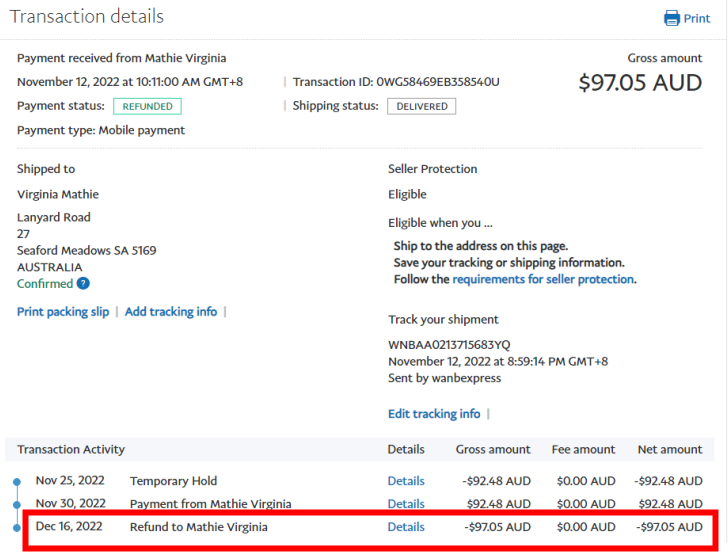728x559 pixels.
Task: Click the $97.05 AUD gross amount total
Action: (640, 83)
